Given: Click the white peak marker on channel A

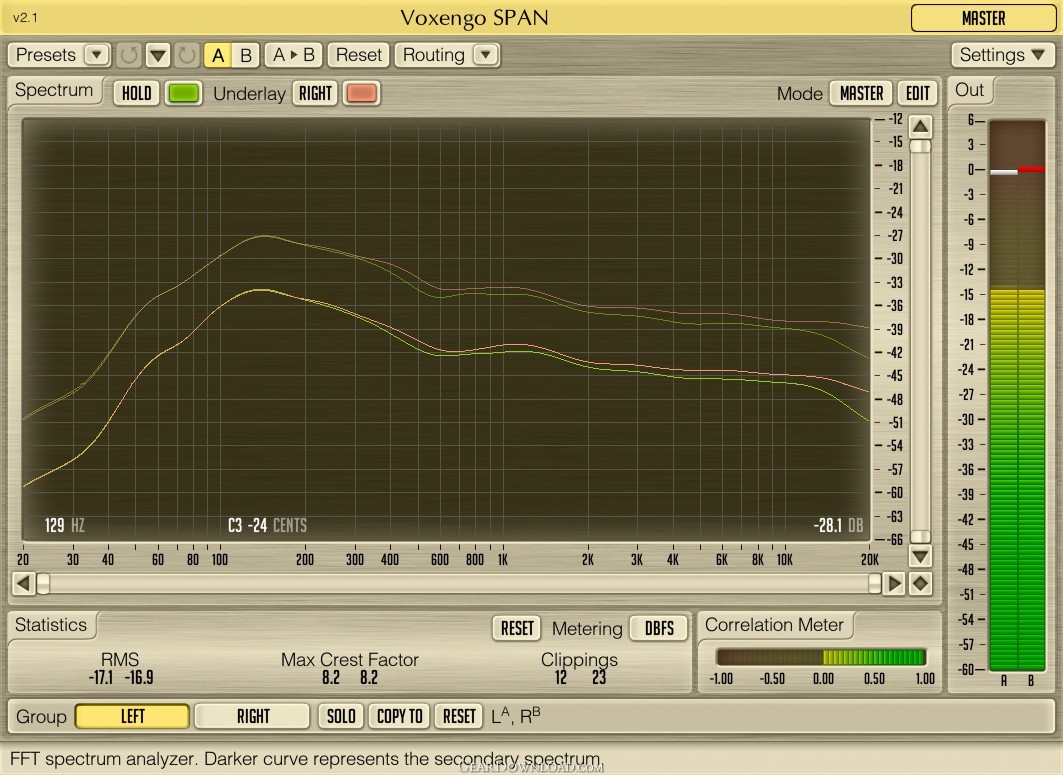Looking at the screenshot, I should (x=1003, y=172).
